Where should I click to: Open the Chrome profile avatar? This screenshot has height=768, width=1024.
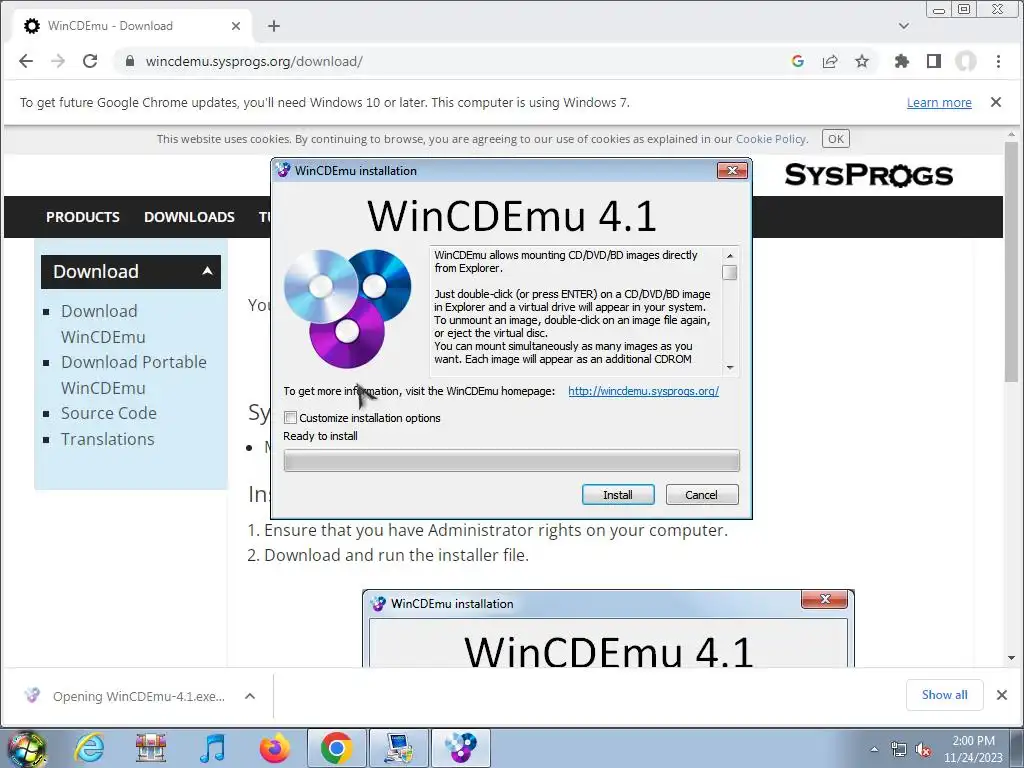pos(966,61)
